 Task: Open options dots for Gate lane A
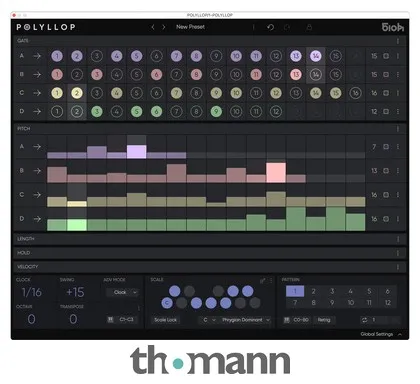point(398,56)
